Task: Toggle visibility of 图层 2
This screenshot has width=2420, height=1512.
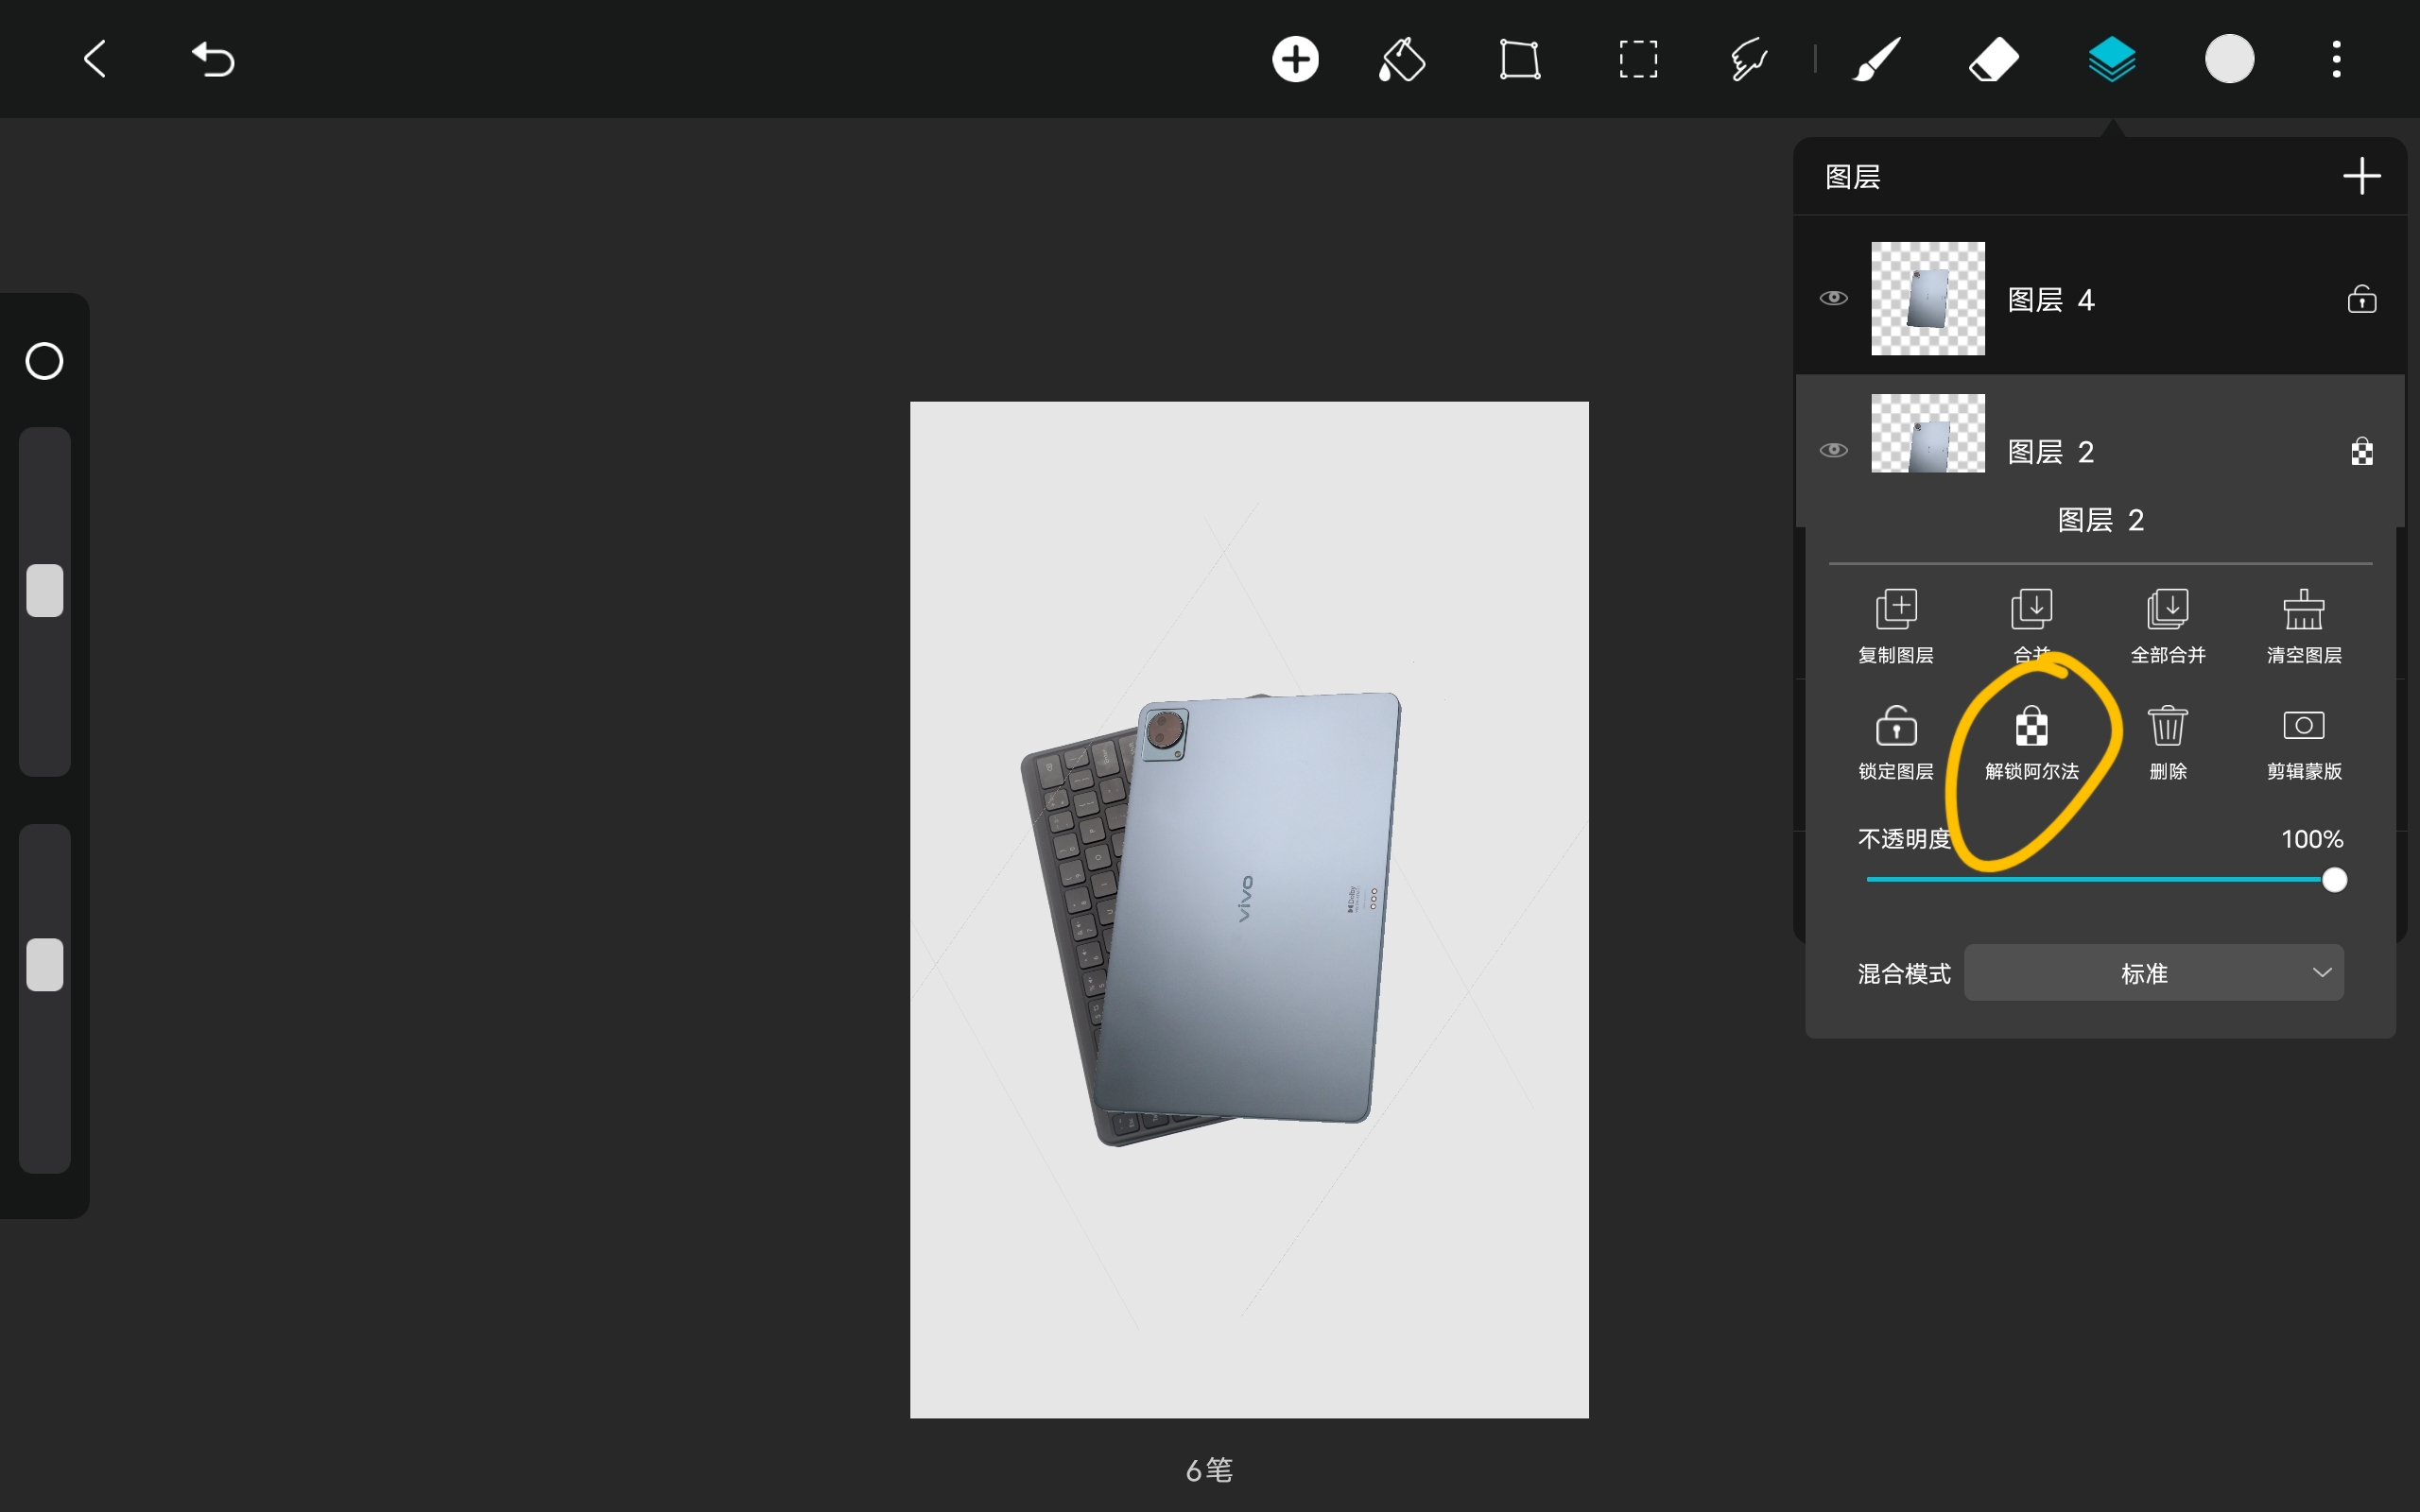Action: coord(1833,450)
